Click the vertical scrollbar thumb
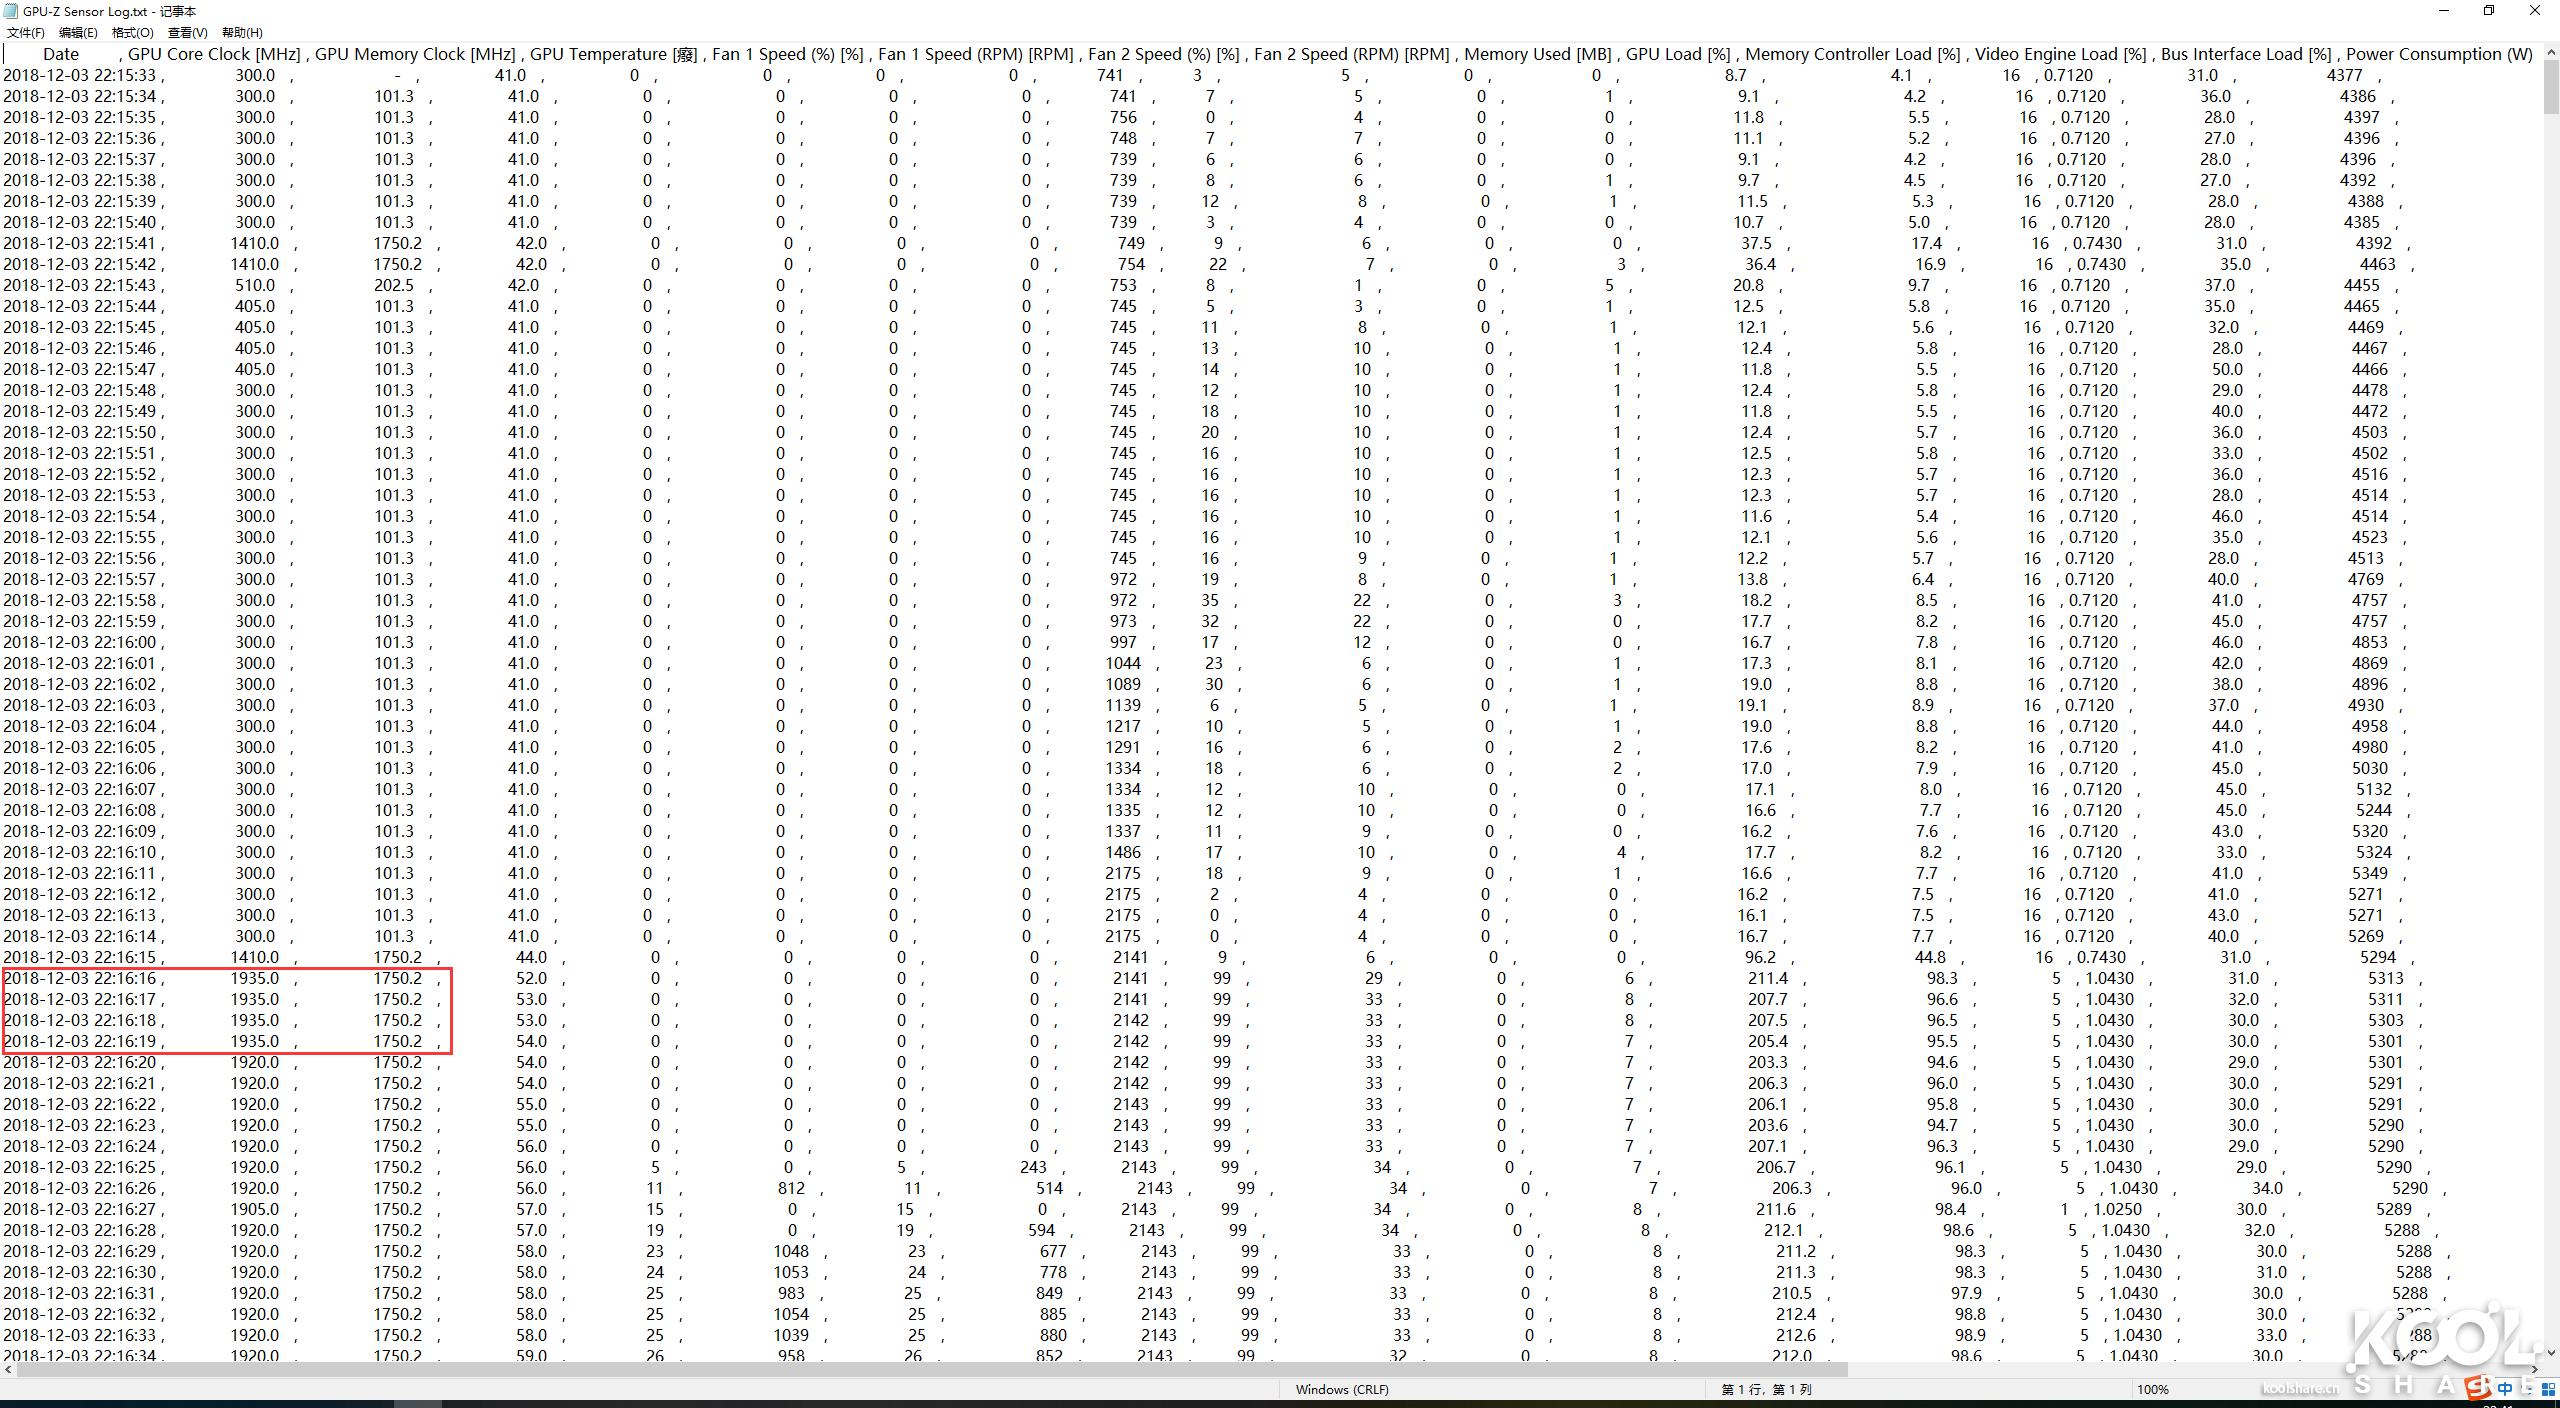Image resolution: width=2560 pixels, height=1408 pixels. tap(2550, 85)
